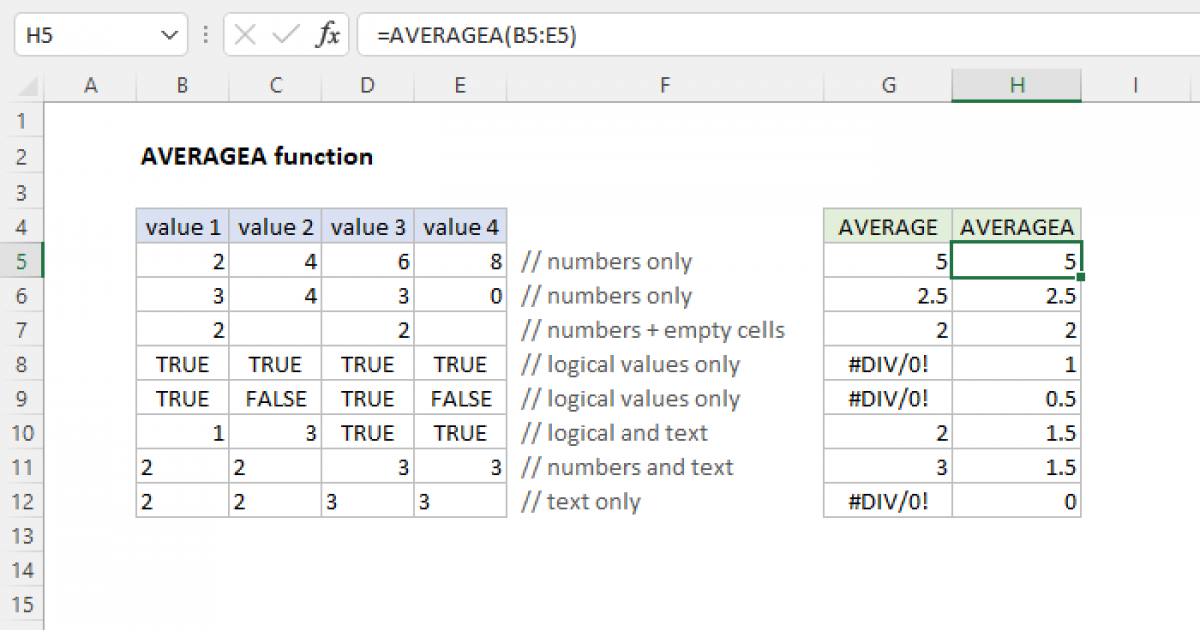Click inside the formula bar showing =AVERAGEA(B5:E5)
The image size is (1200, 630).
point(500,33)
